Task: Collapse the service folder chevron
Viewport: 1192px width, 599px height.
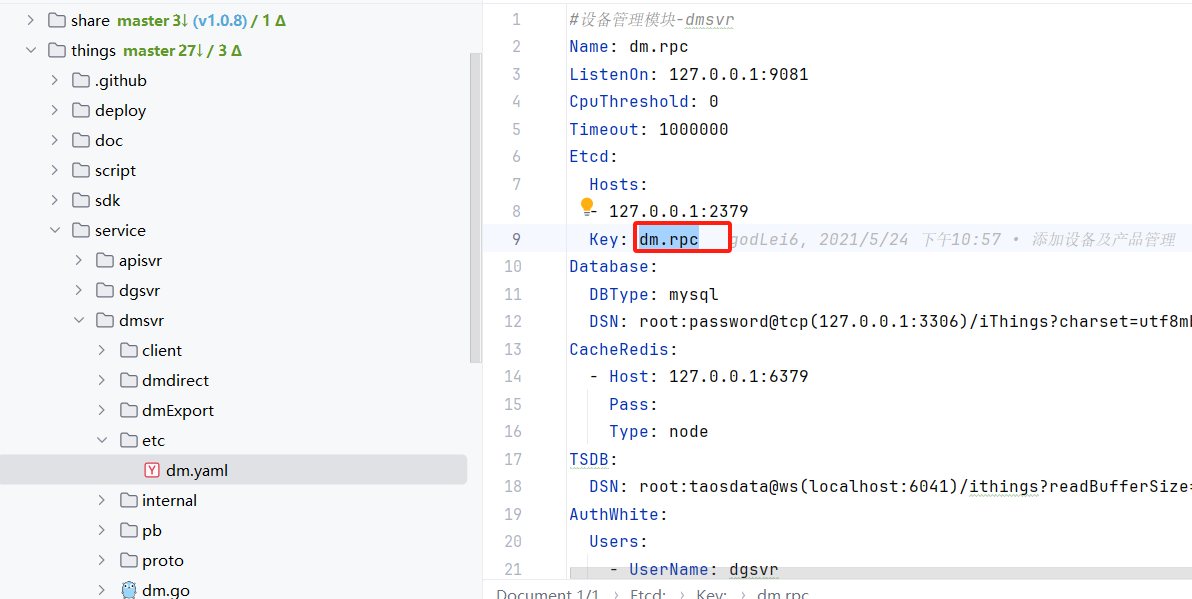Action: (x=55, y=230)
